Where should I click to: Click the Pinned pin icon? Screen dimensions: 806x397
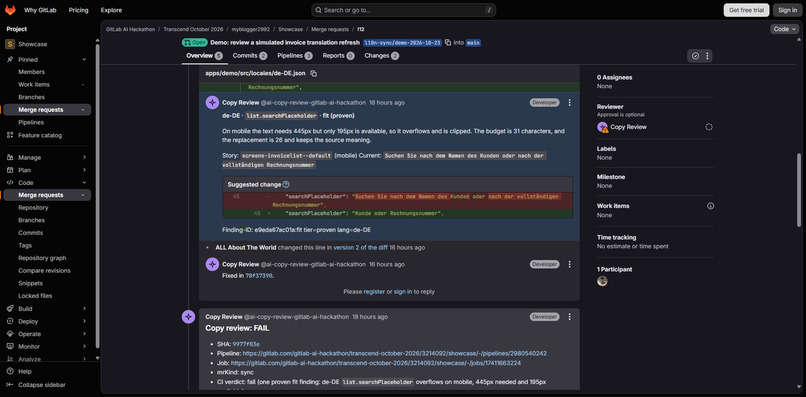click(x=9, y=60)
